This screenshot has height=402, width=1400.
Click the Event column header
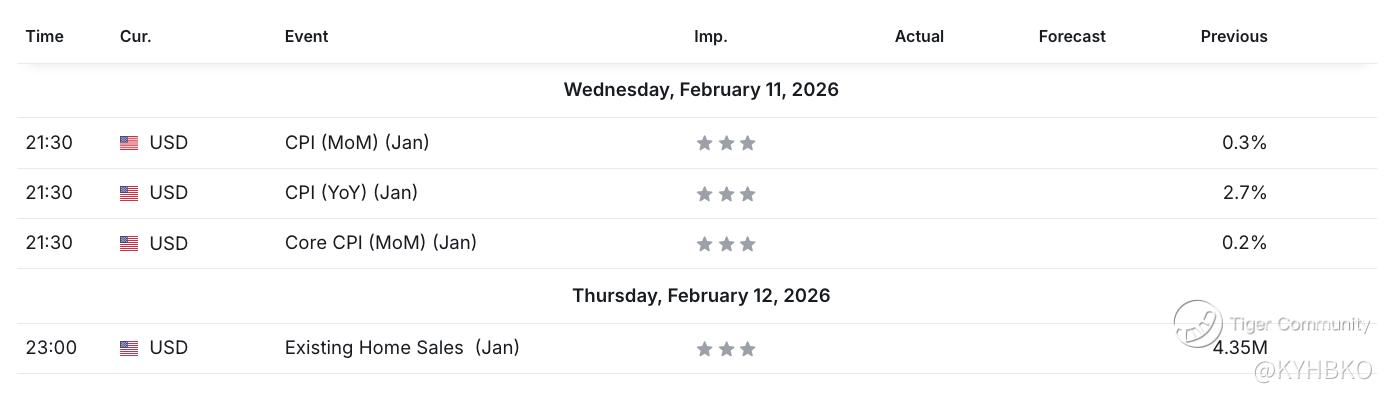coord(306,36)
